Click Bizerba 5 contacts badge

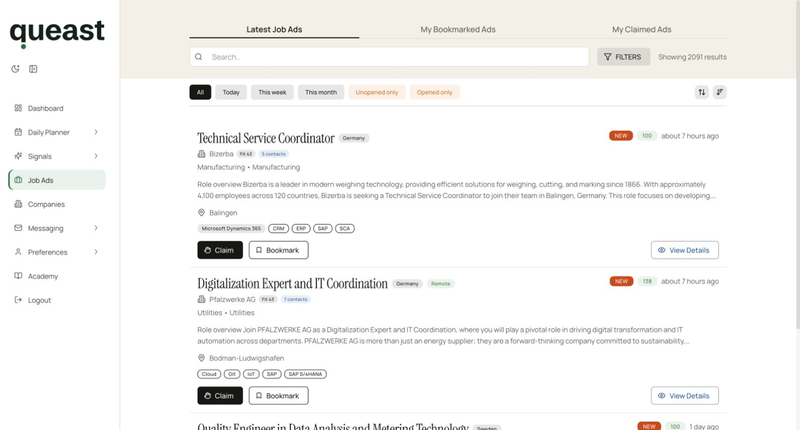(274, 154)
